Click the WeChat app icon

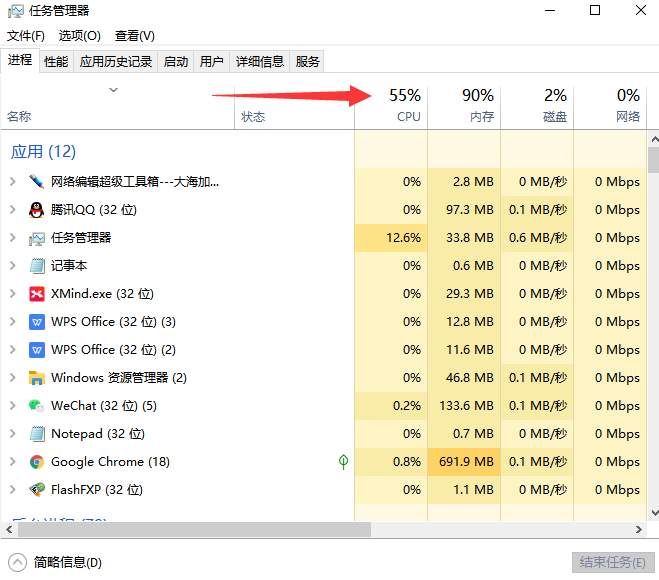tap(37, 406)
